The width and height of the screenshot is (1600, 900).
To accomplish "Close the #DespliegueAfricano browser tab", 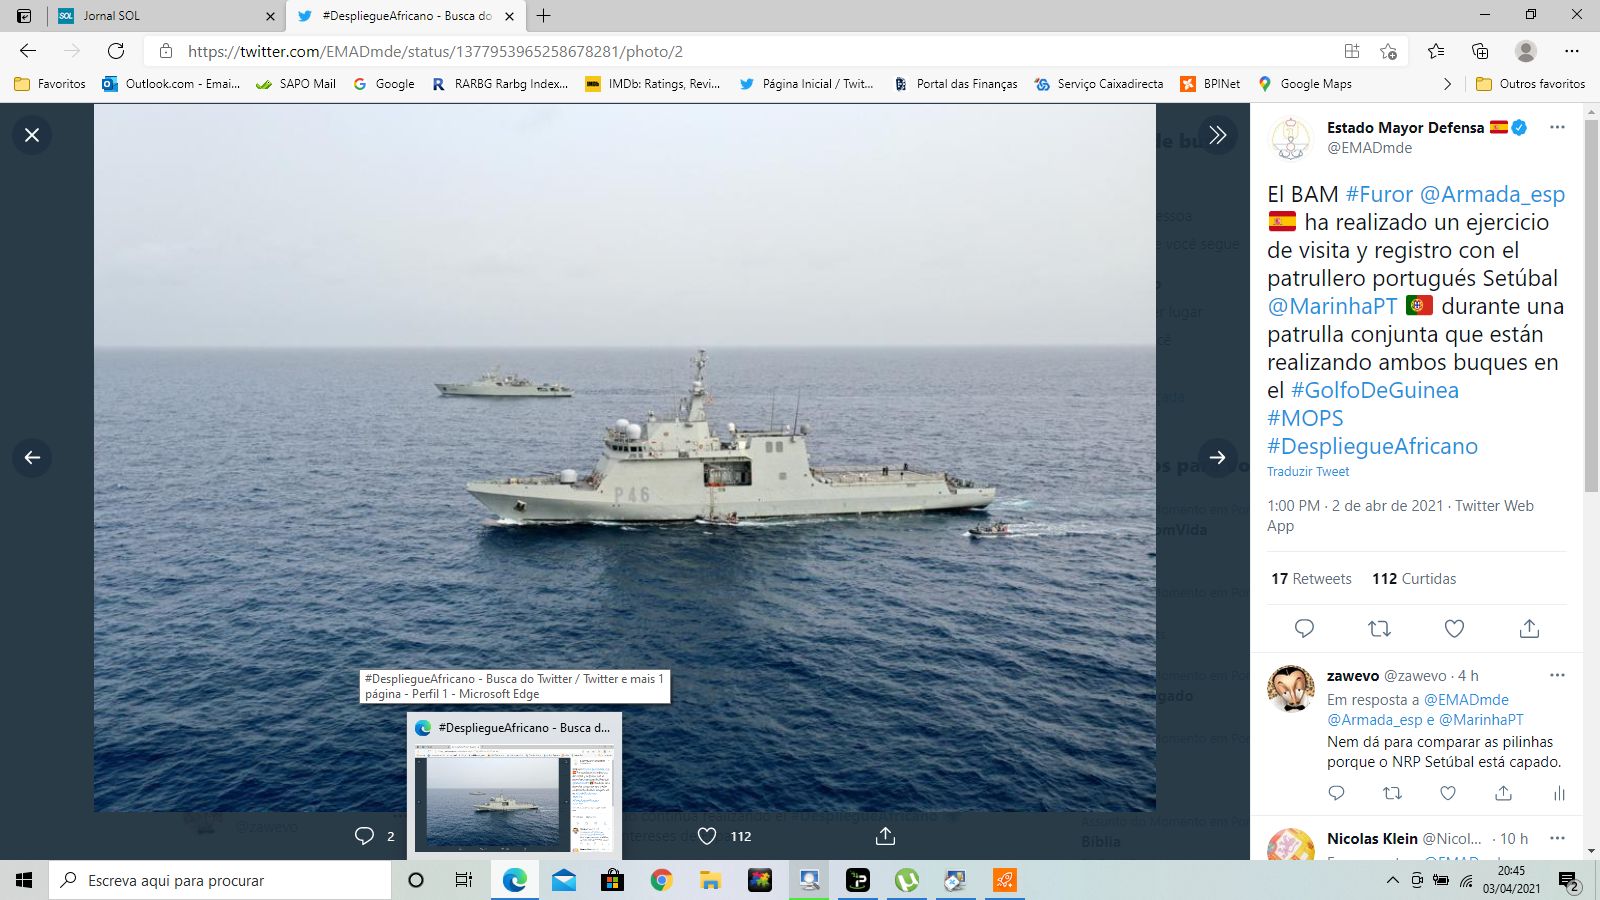I will (x=509, y=16).
